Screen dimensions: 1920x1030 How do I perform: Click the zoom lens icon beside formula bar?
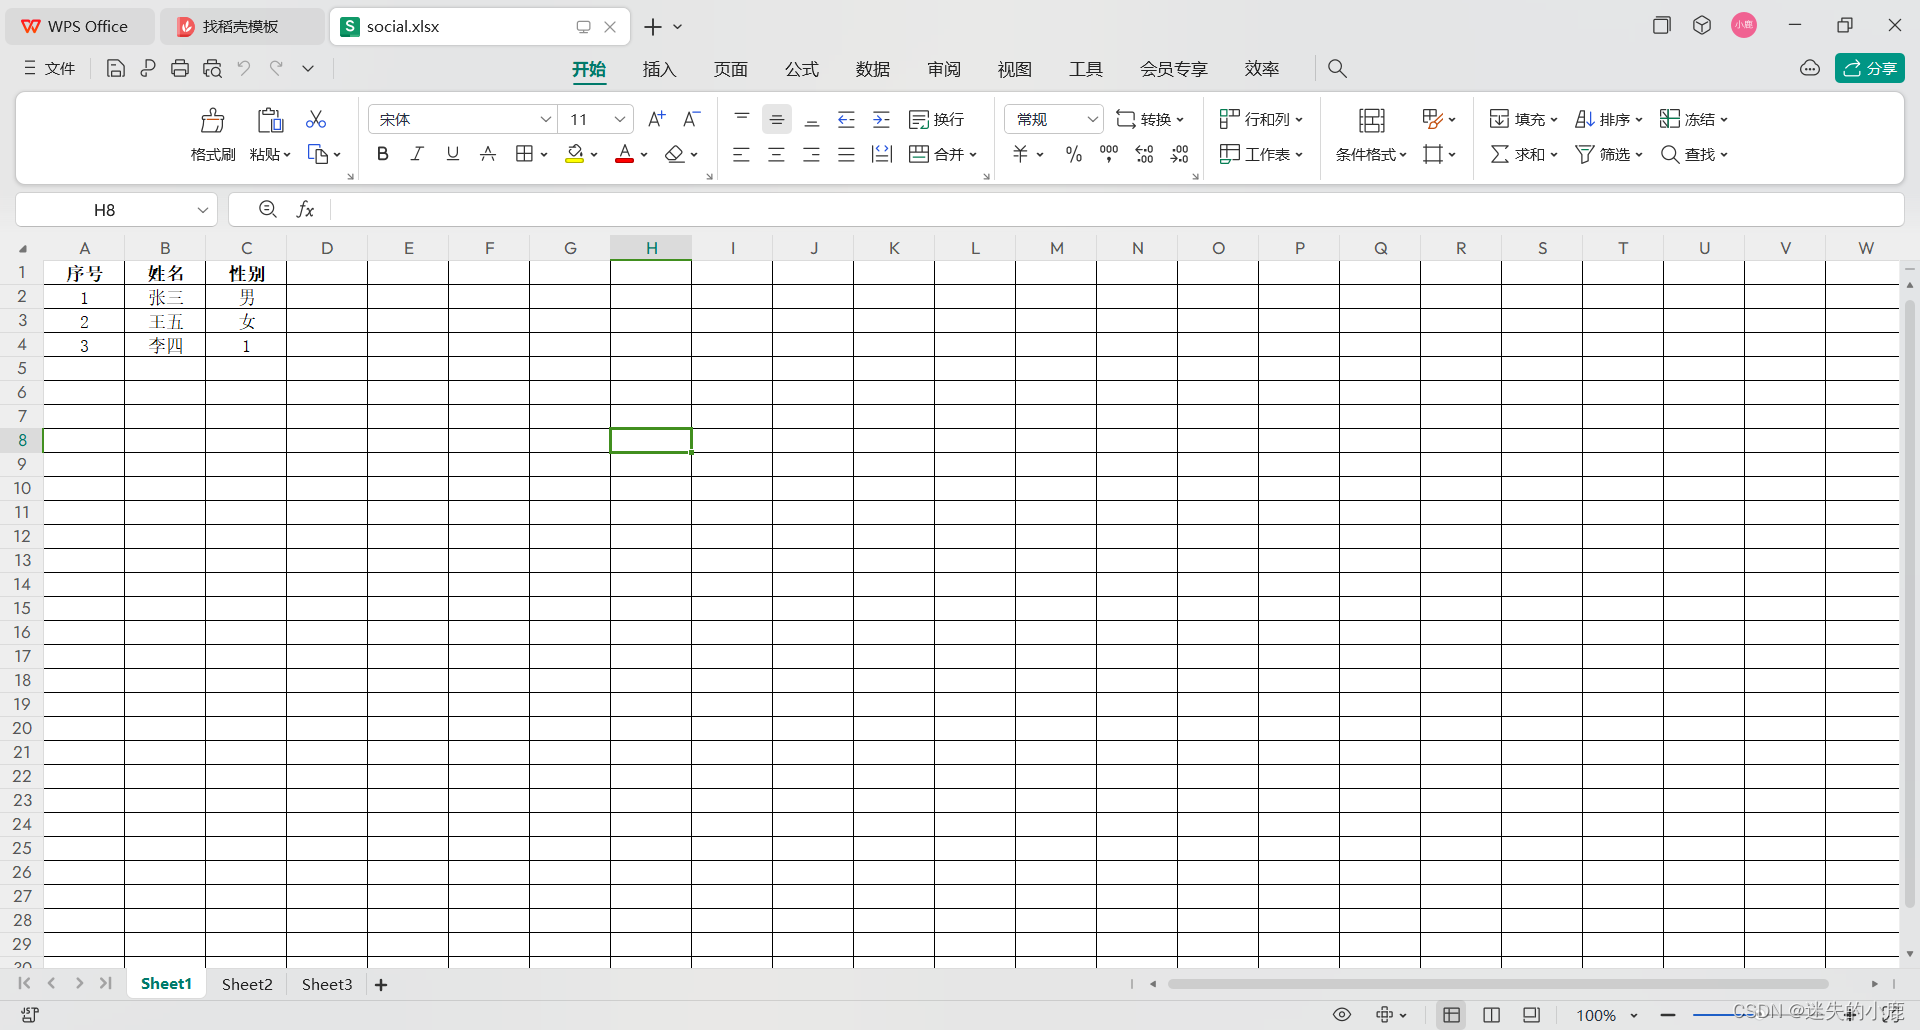[268, 209]
